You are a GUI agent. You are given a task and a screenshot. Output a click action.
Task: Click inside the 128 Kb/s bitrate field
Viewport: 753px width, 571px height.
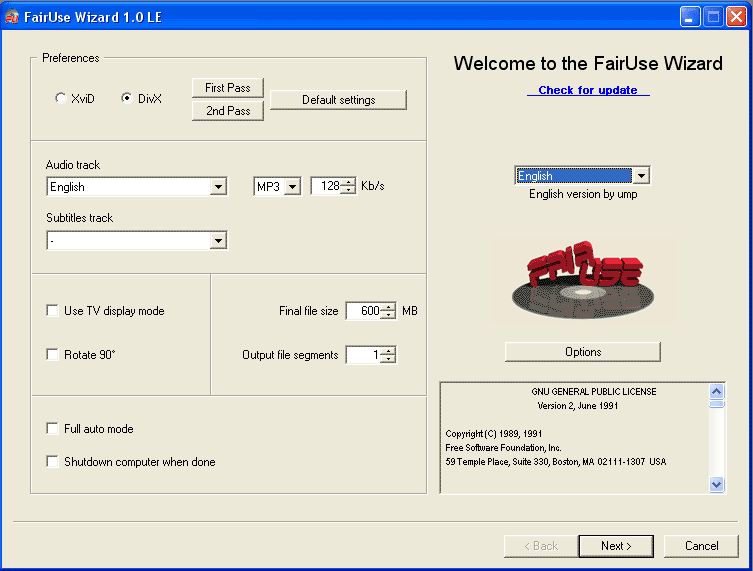tap(327, 186)
